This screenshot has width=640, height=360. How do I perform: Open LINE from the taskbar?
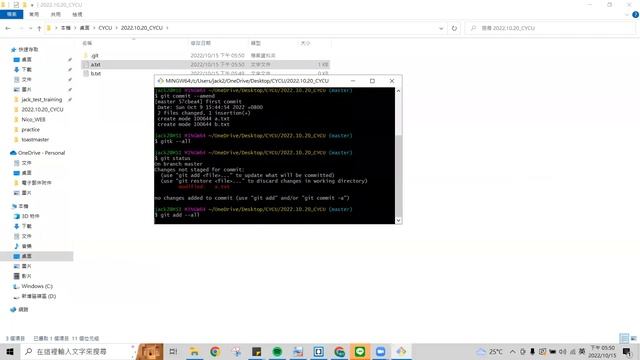[x=360, y=351]
